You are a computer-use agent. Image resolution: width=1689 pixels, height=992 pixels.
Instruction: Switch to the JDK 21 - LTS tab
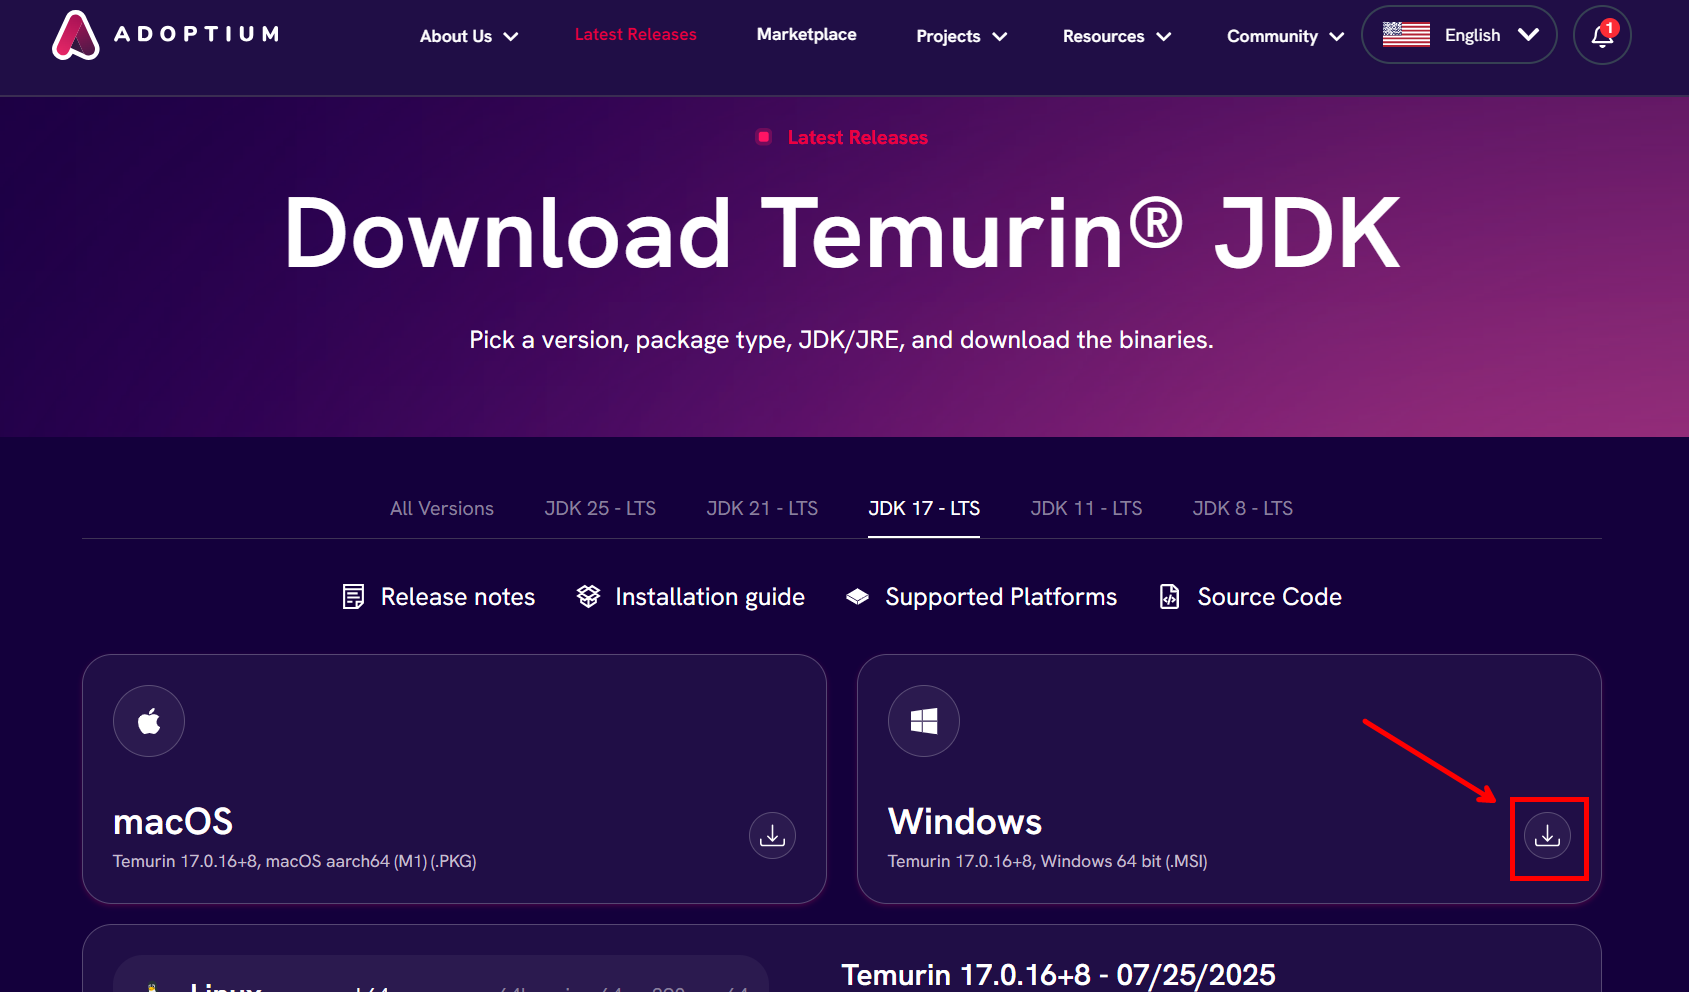pos(762,508)
